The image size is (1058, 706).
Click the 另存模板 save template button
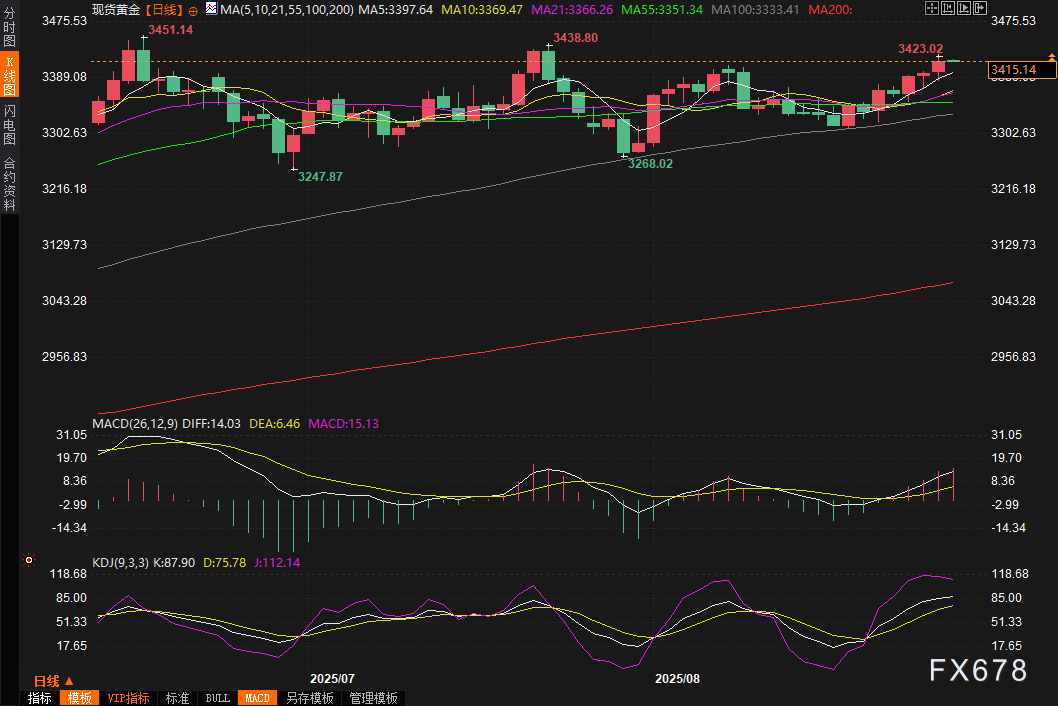pyautogui.click(x=309, y=698)
